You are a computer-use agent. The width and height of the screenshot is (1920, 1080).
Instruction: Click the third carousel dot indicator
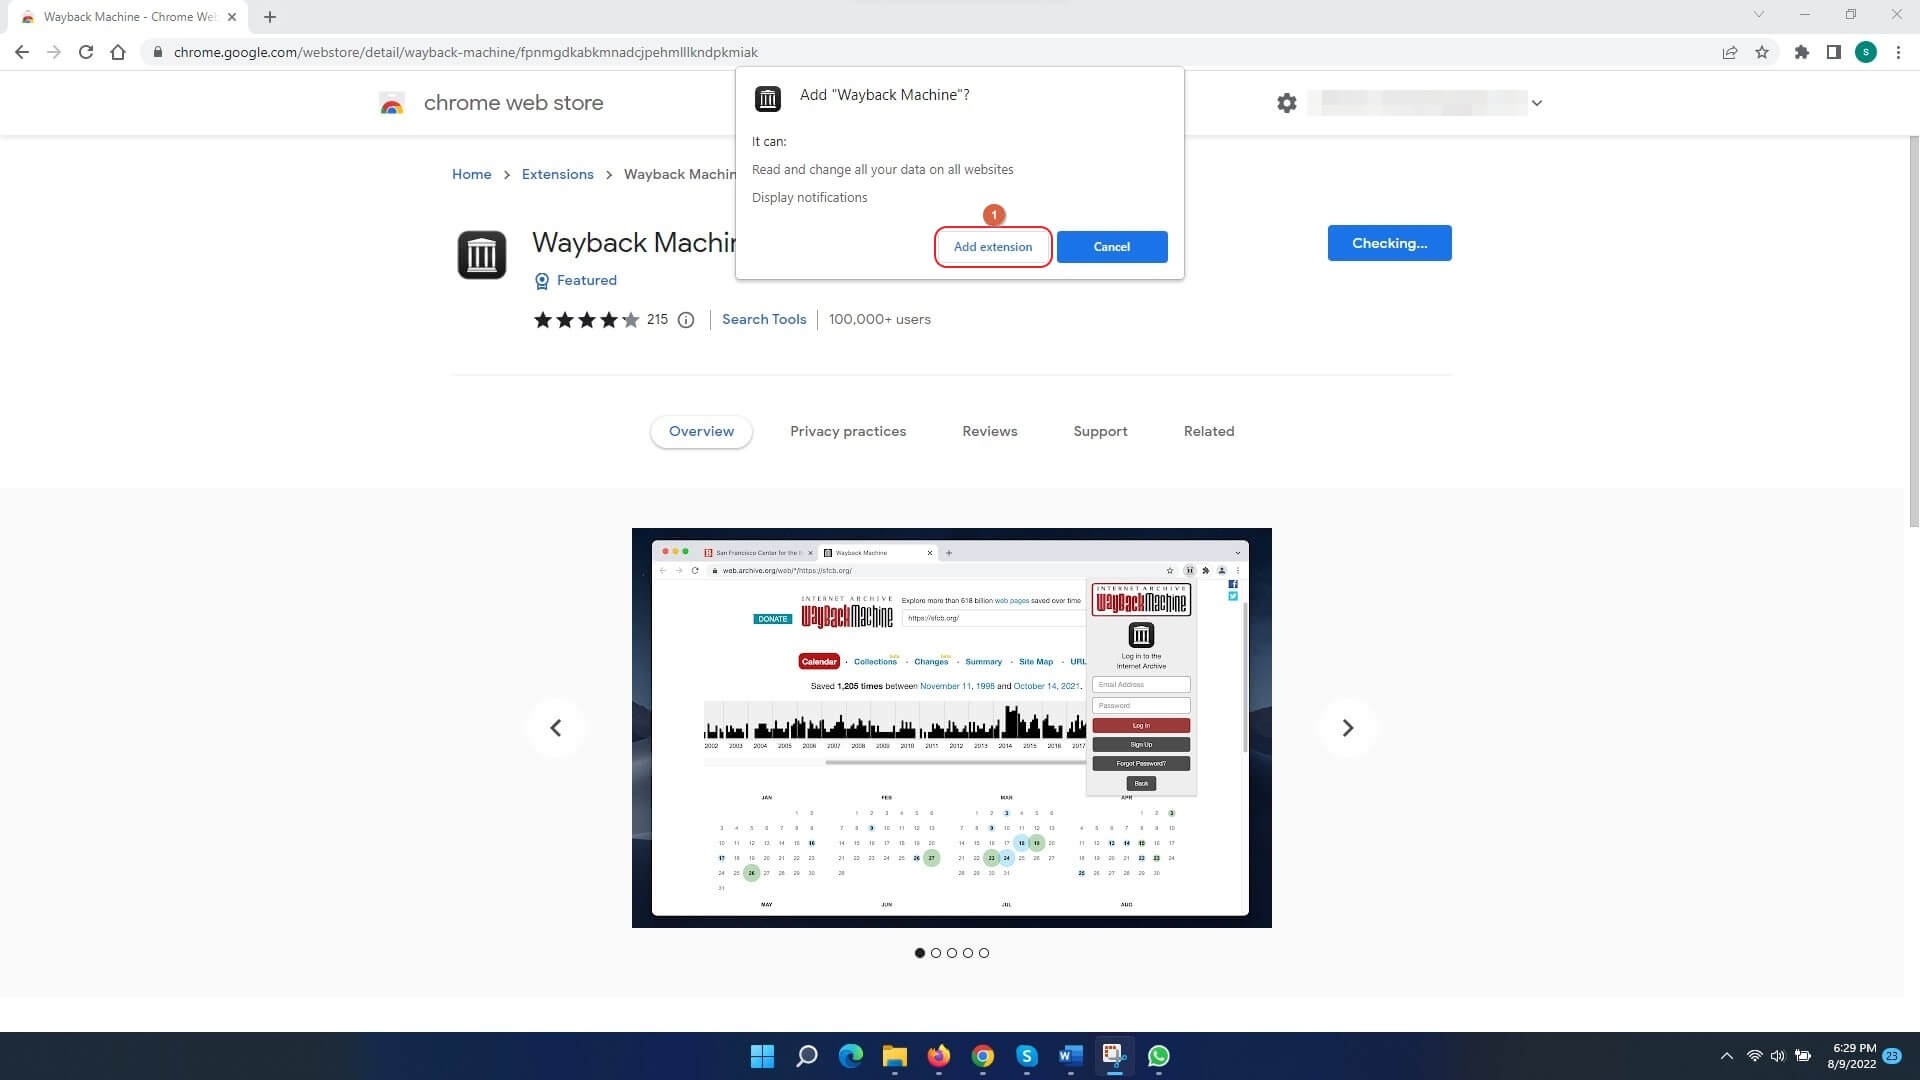point(952,952)
